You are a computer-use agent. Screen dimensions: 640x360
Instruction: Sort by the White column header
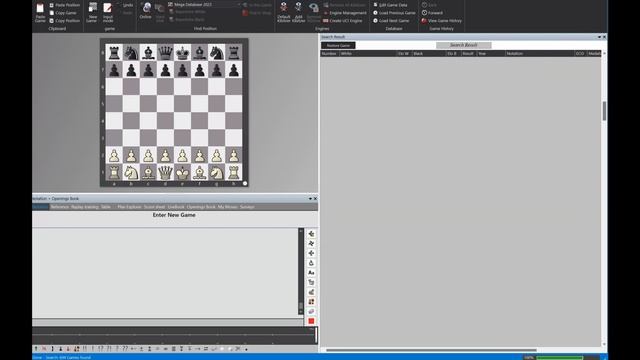368,53
